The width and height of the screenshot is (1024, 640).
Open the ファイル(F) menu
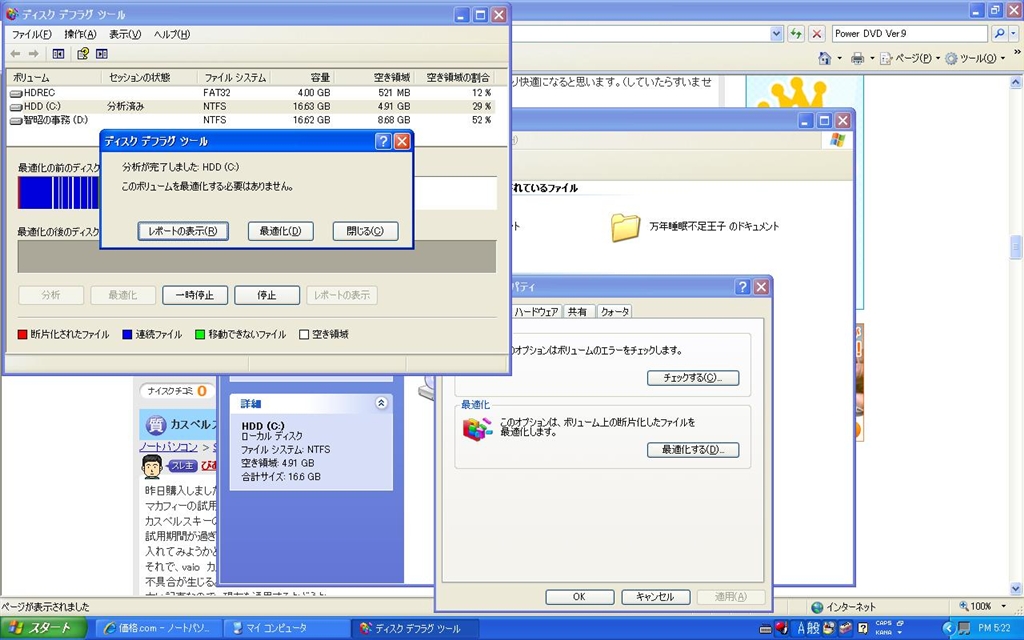[31, 35]
